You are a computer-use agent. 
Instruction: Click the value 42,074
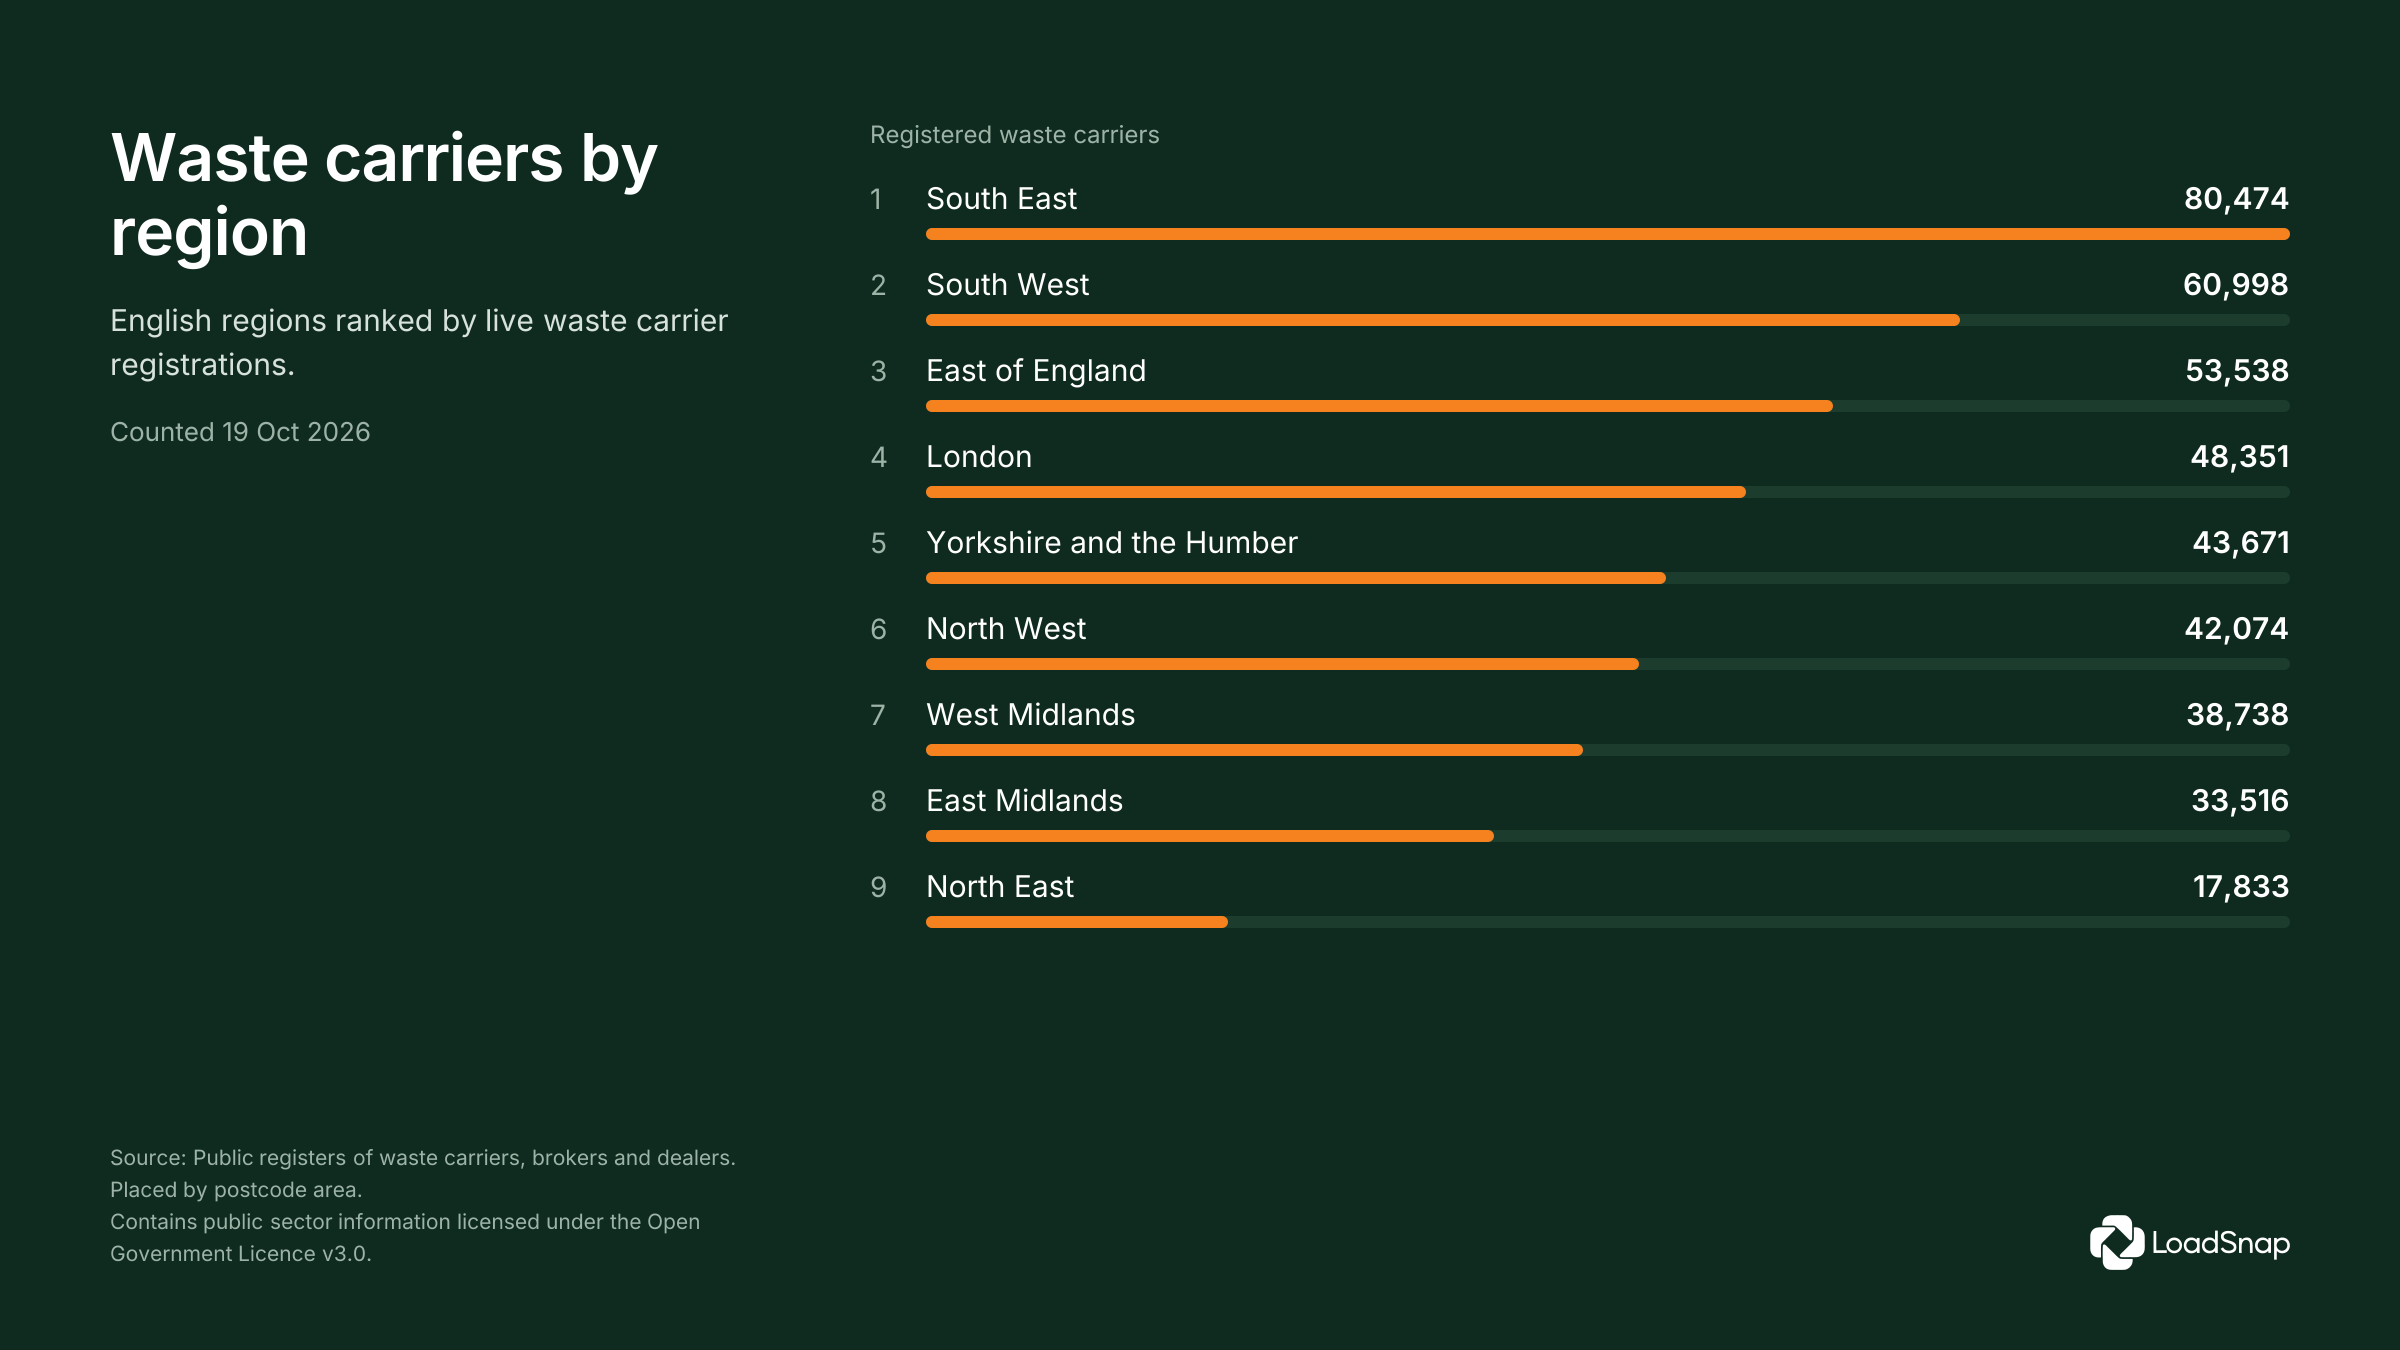(2236, 629)
